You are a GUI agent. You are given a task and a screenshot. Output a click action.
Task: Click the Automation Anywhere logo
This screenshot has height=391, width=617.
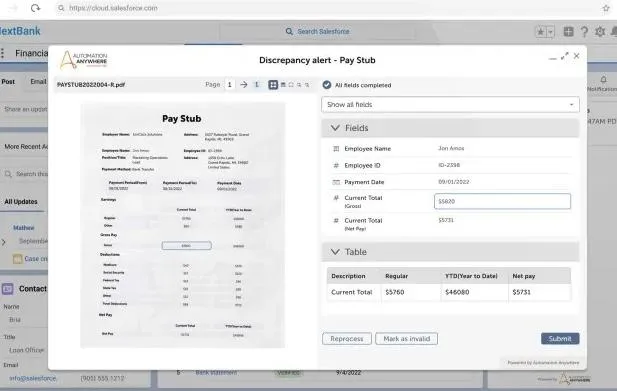[x=84, y=60]
